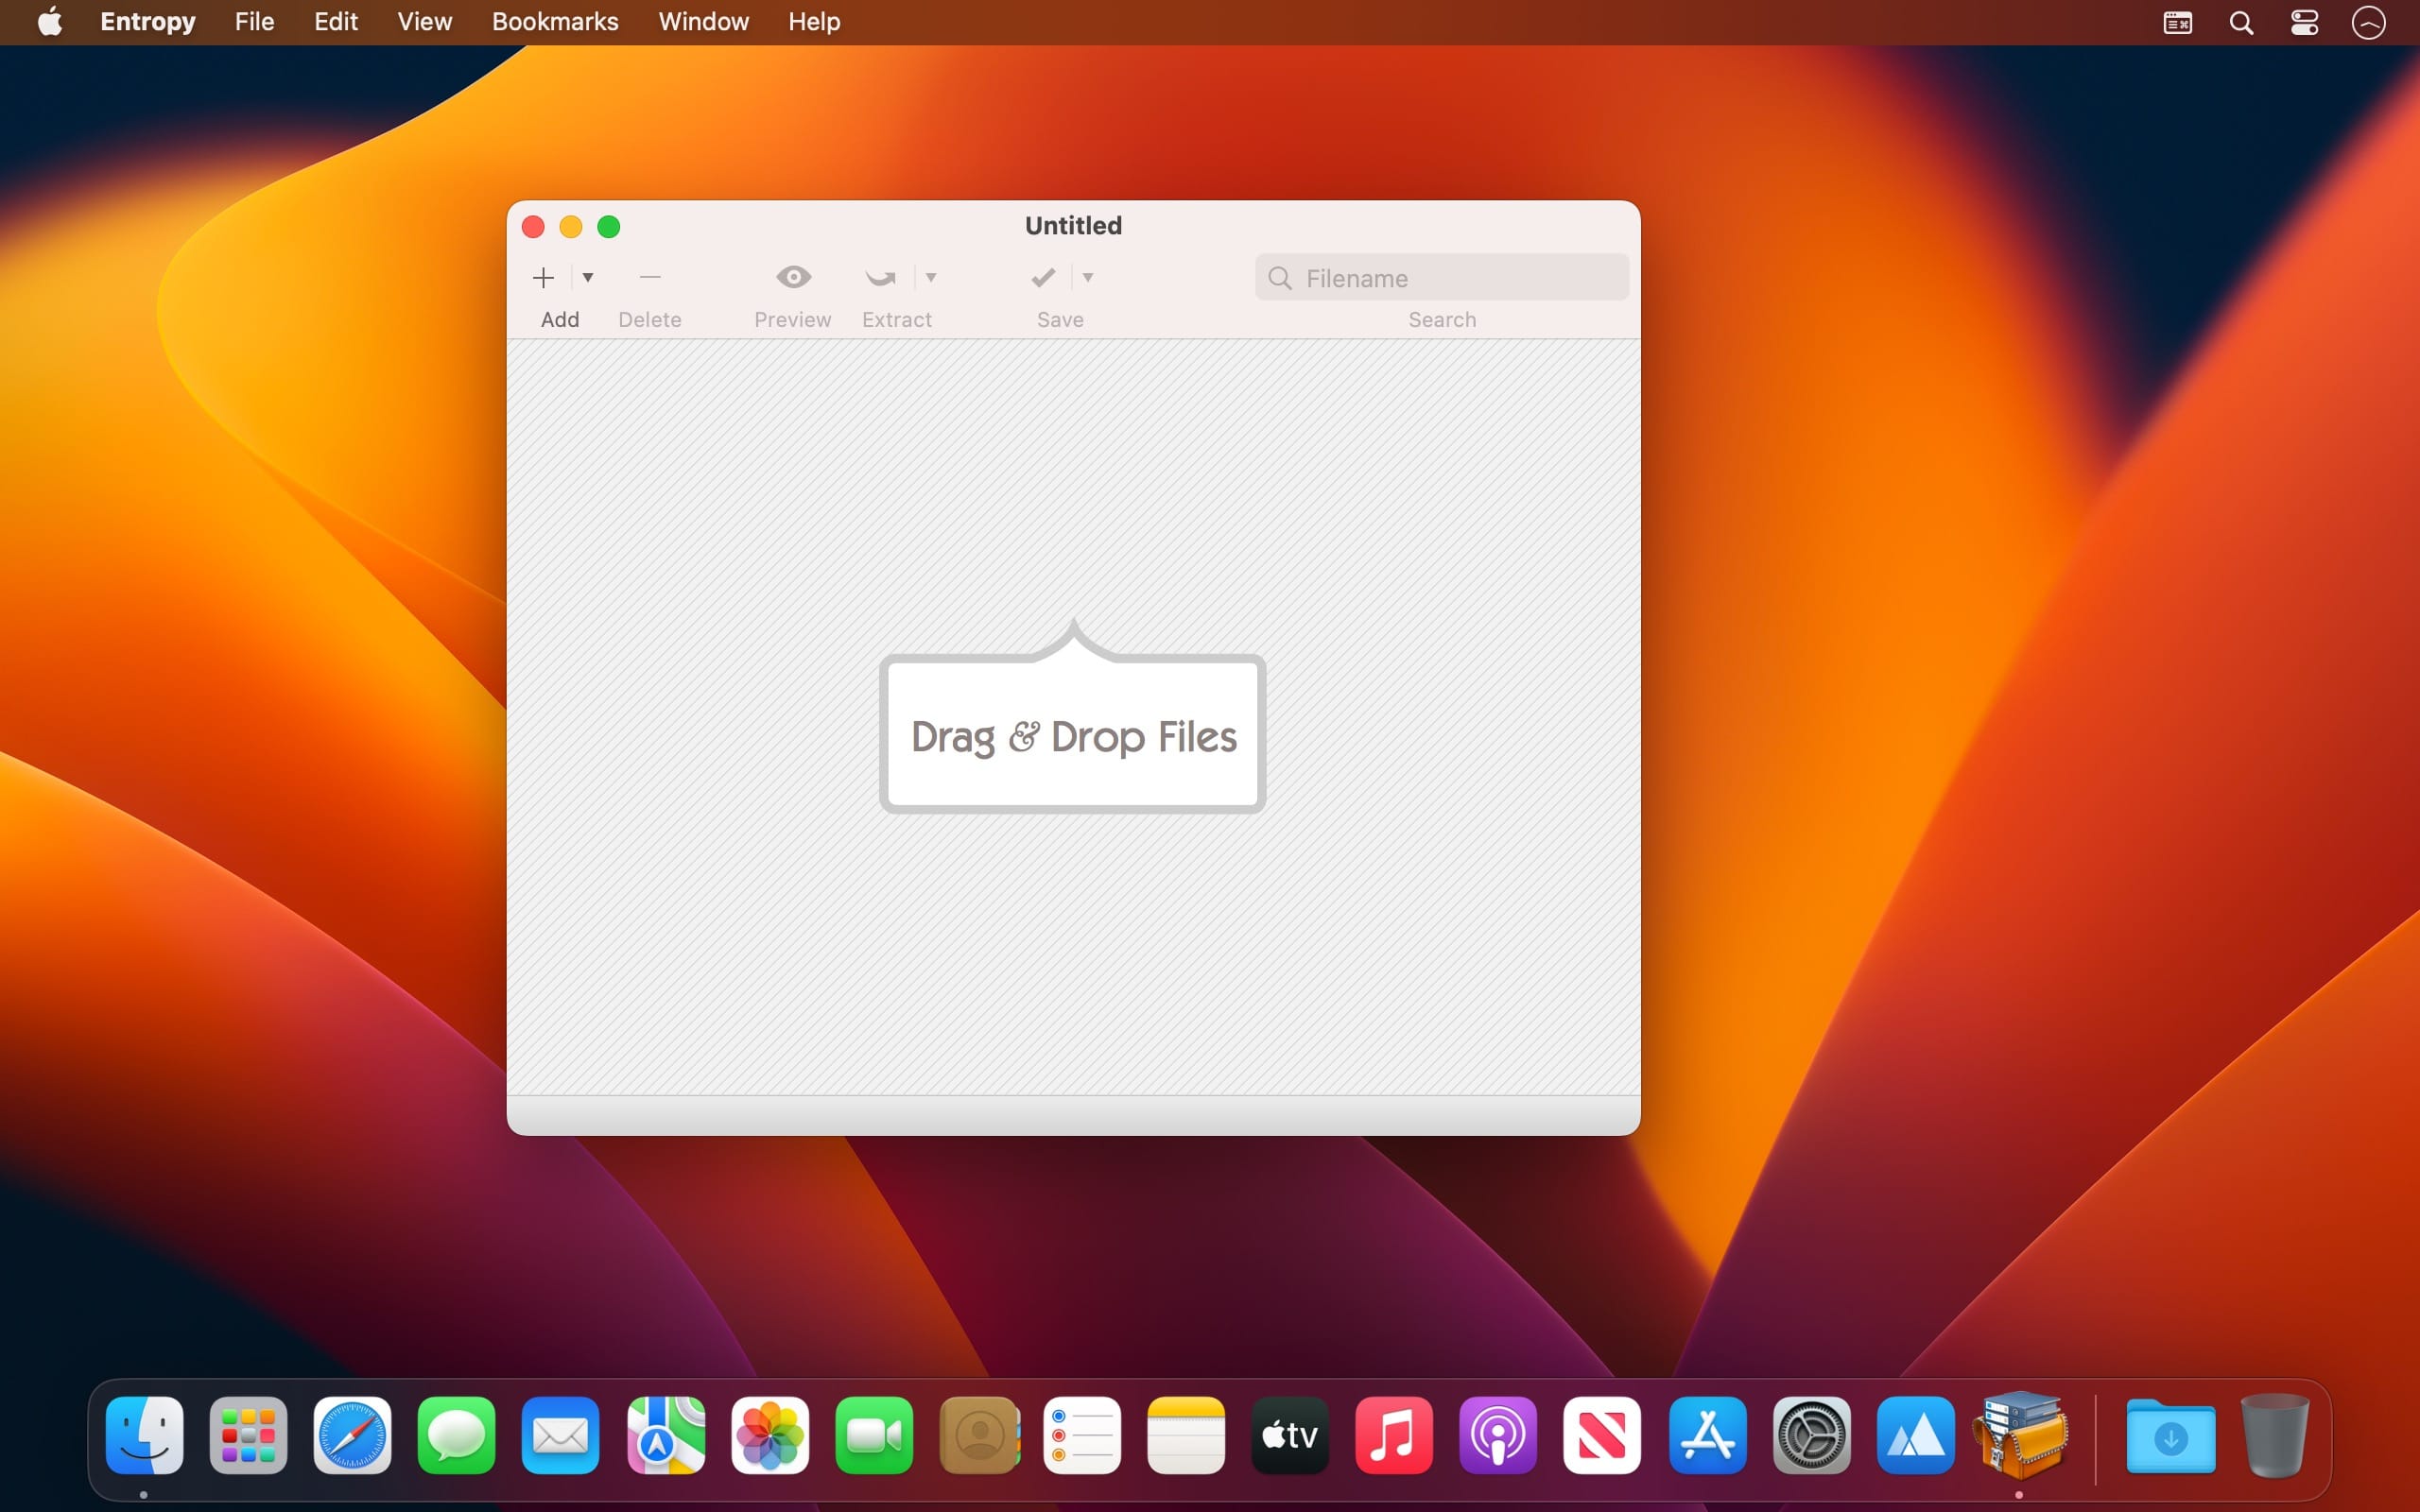Open the Help menu
This screenshot has height=1512, width=2420.
(x=814, y=22)
